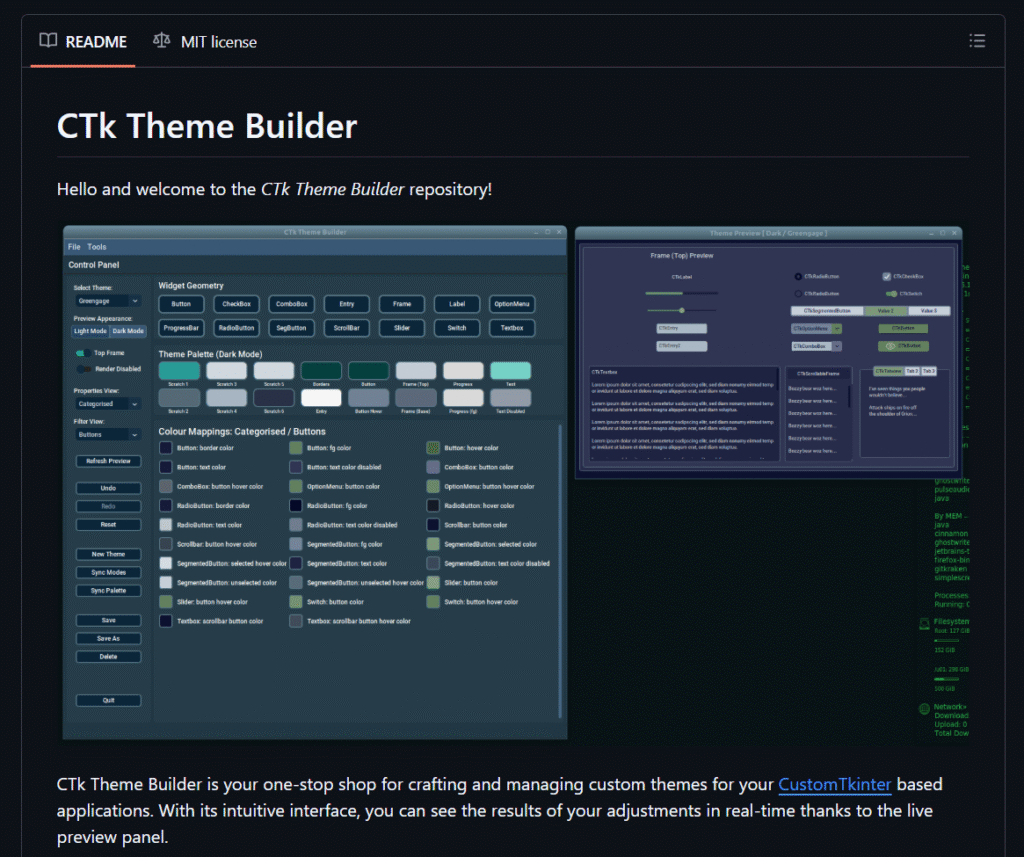1024x857 pixels.
Task: Pick the Button: hover color swatch
Action: [433, 448]
